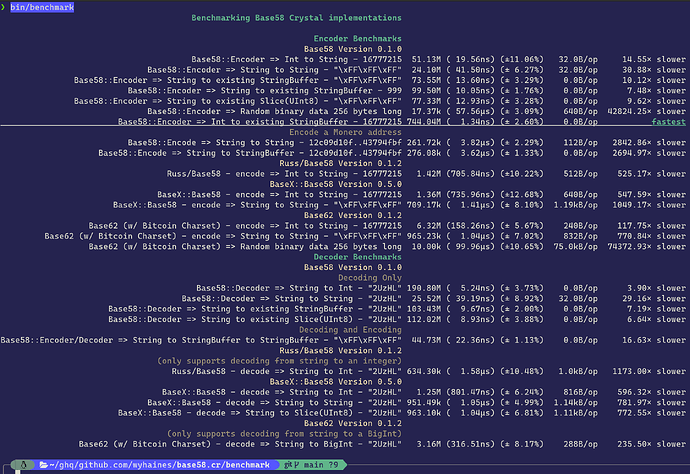Viewport: 690px width, 474px height.
Task: Click the 51.13M iterations value
Action: (426, 59)
